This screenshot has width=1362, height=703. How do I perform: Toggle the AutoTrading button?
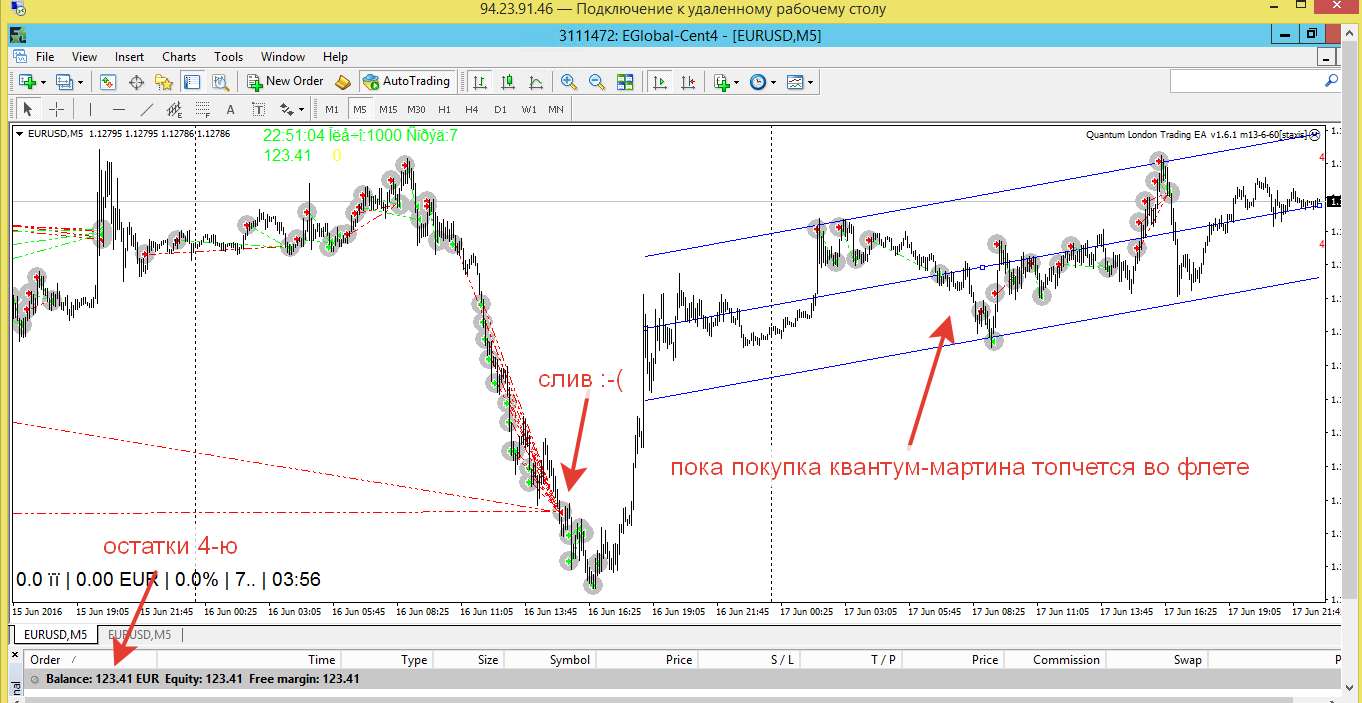(x=408, y=82)
